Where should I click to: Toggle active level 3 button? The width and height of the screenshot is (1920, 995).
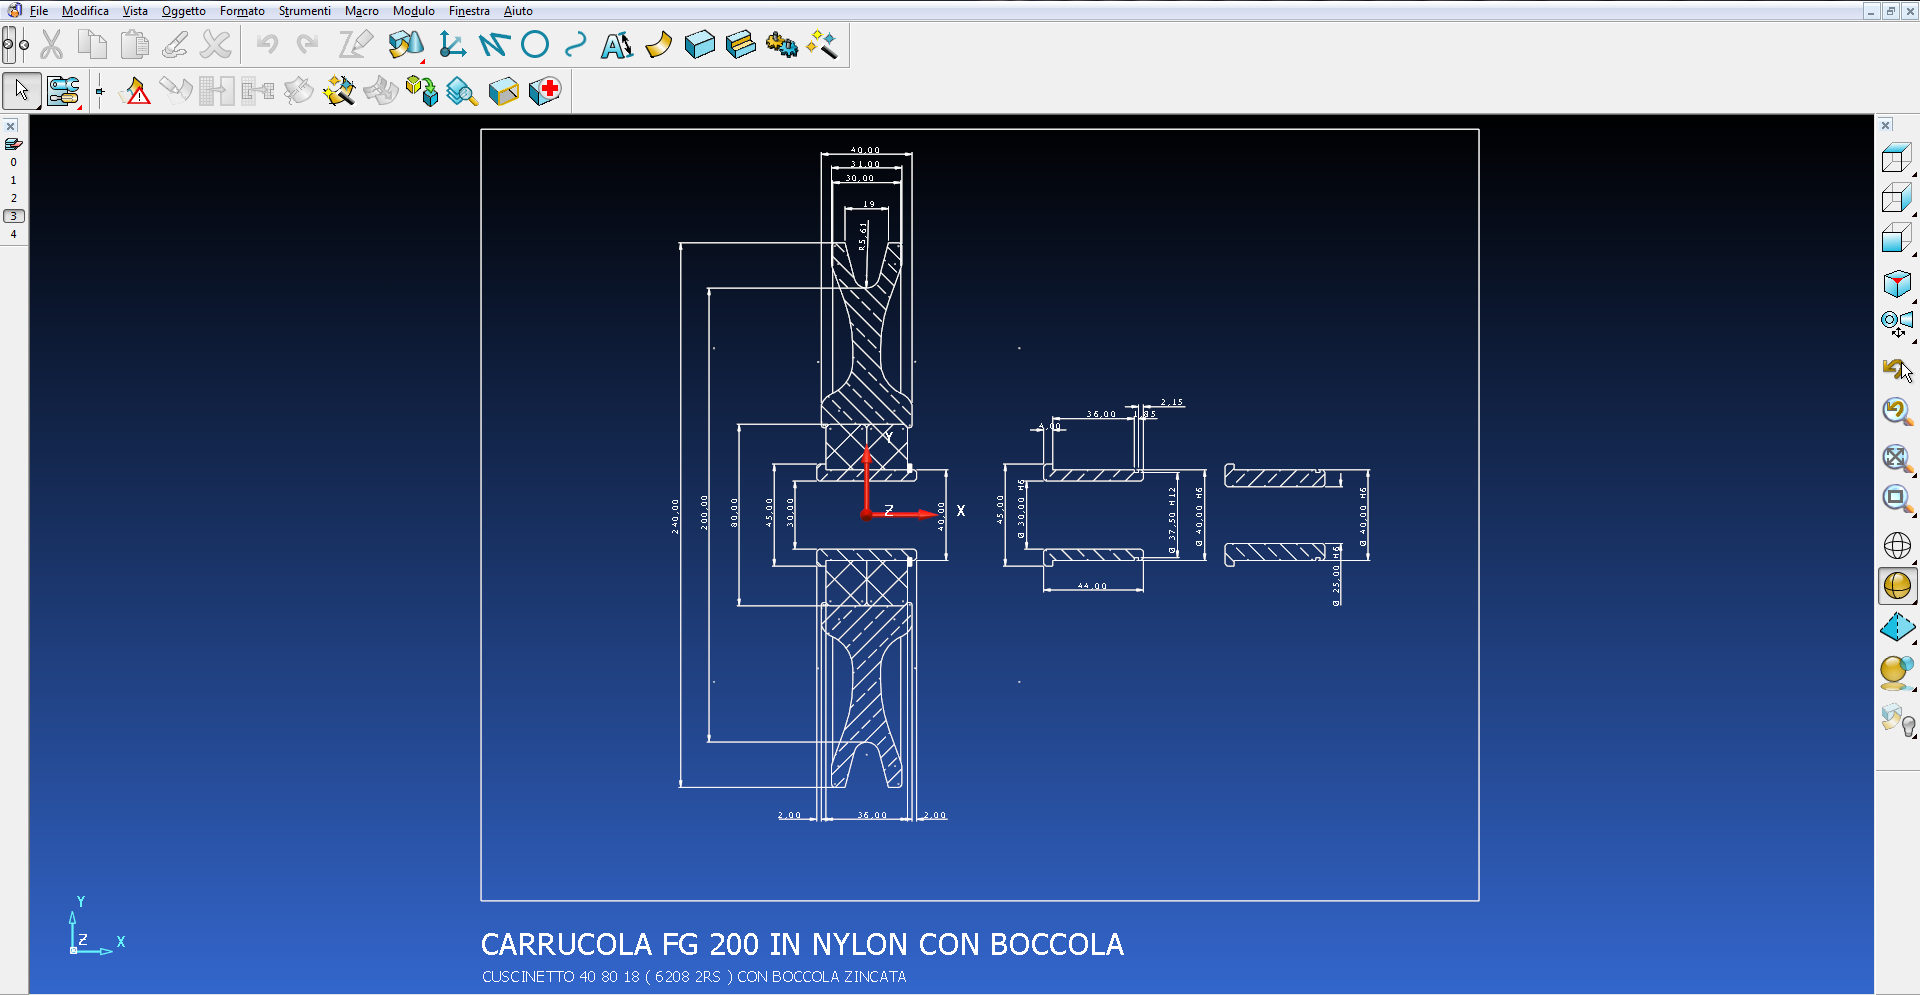click(x=13, y=216)
